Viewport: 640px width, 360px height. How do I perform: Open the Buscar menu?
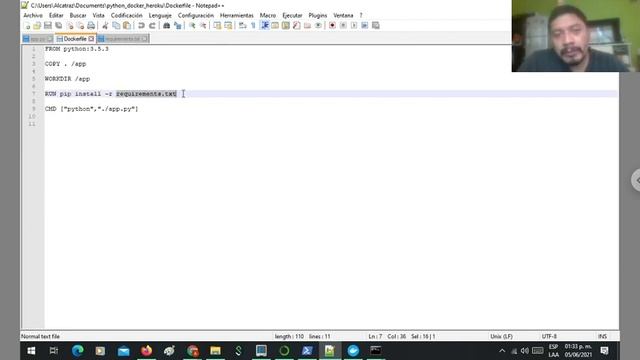[78, 15]
